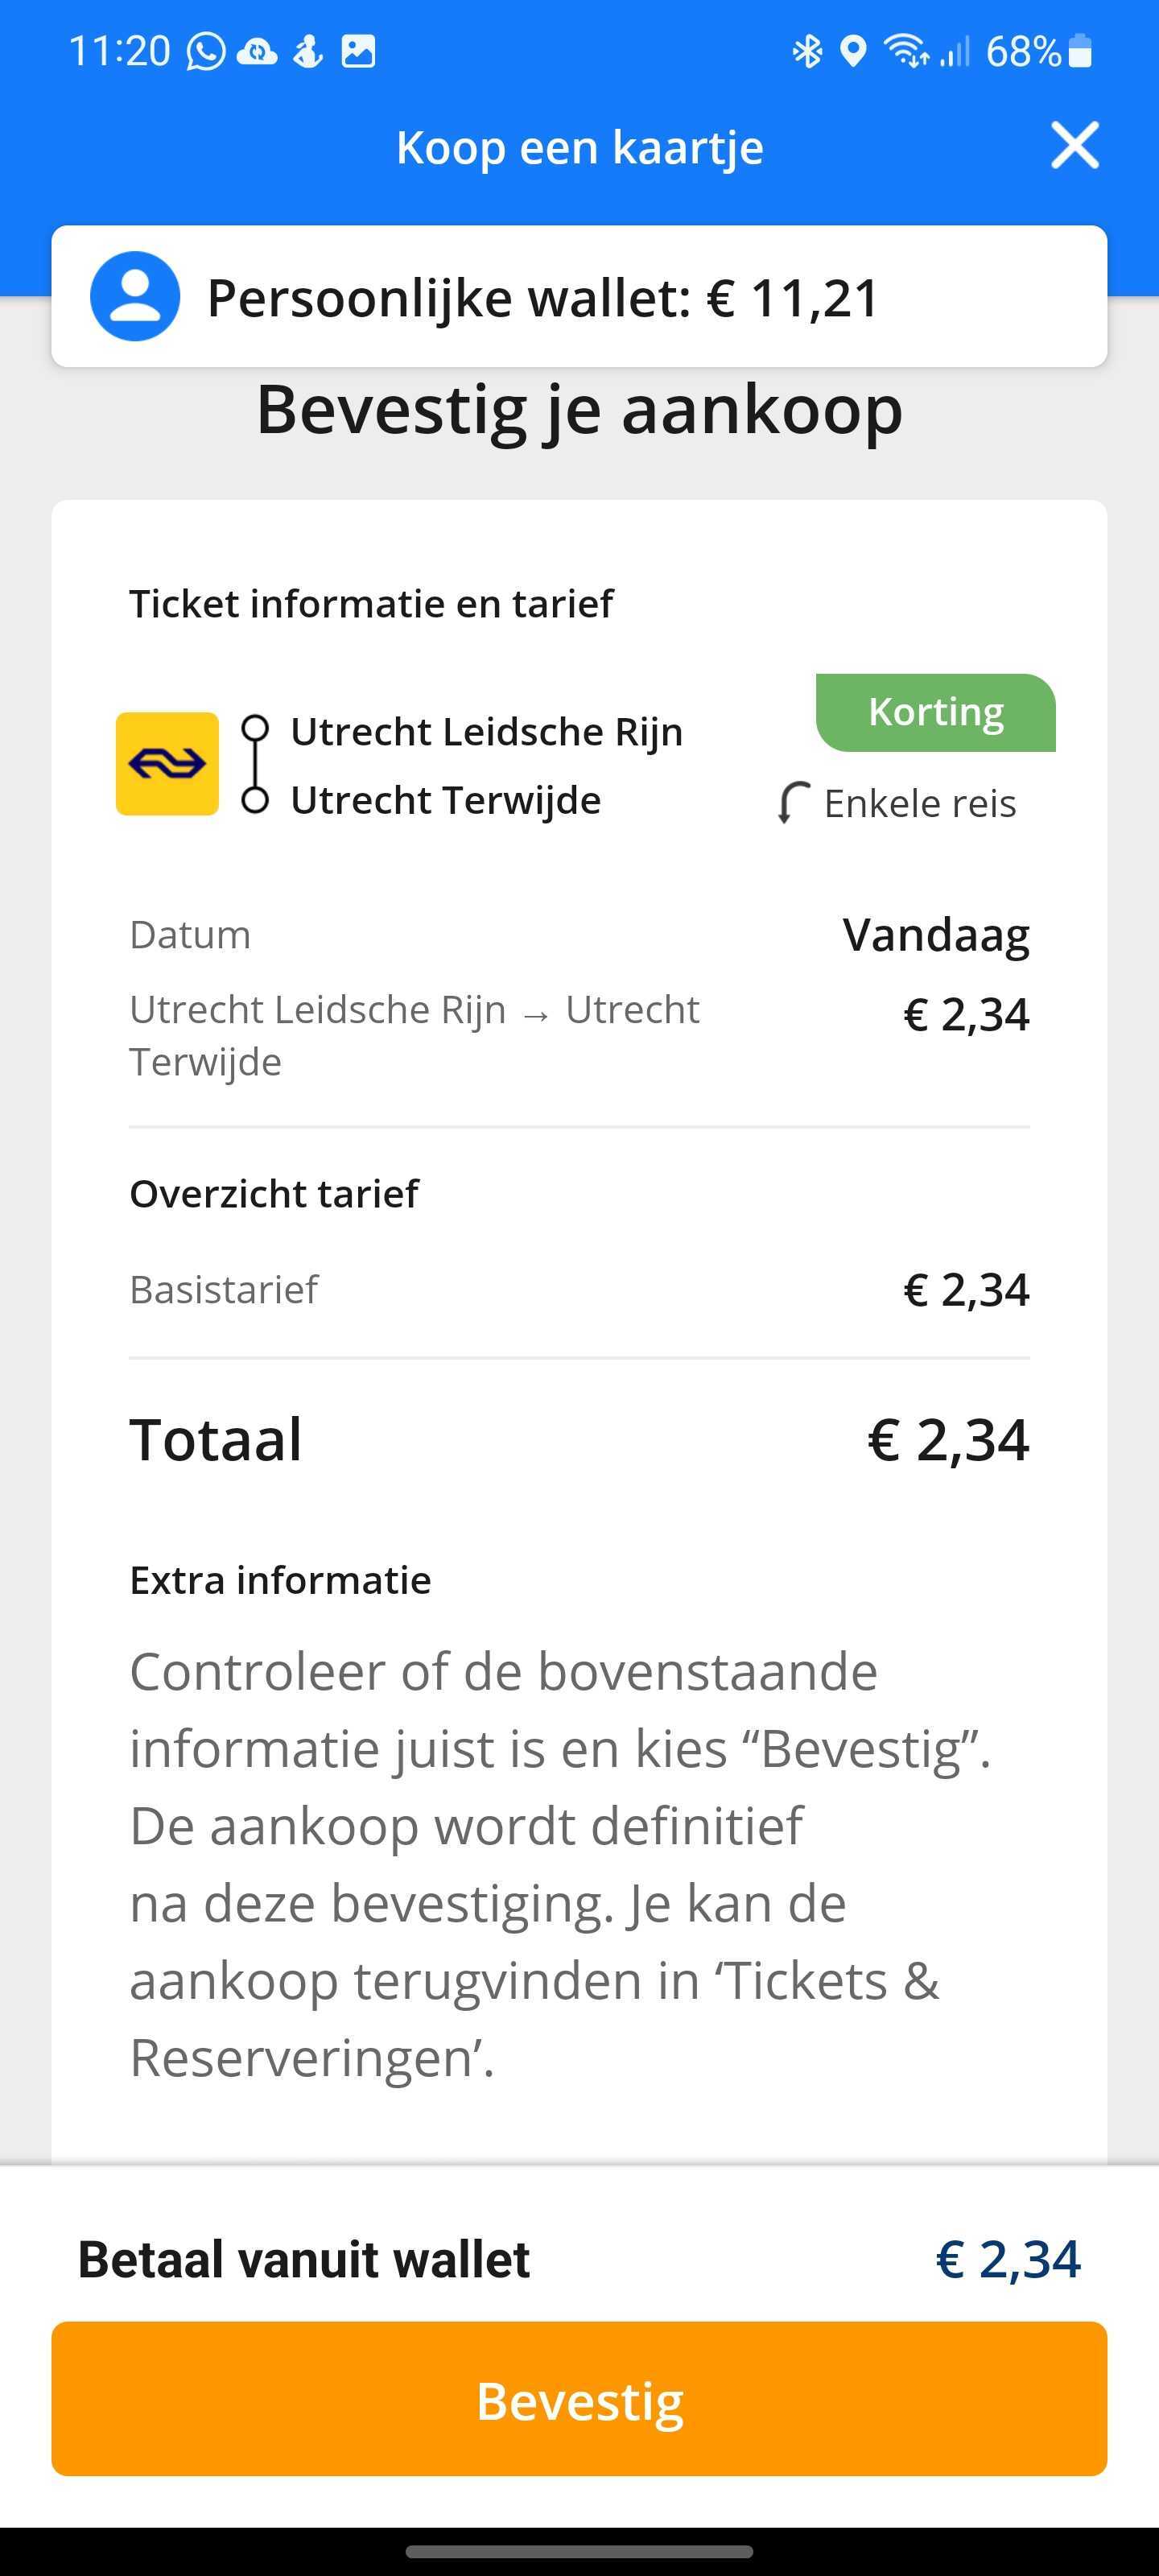Tap the WhatsApp notification icon

click(x=206, y=51)
